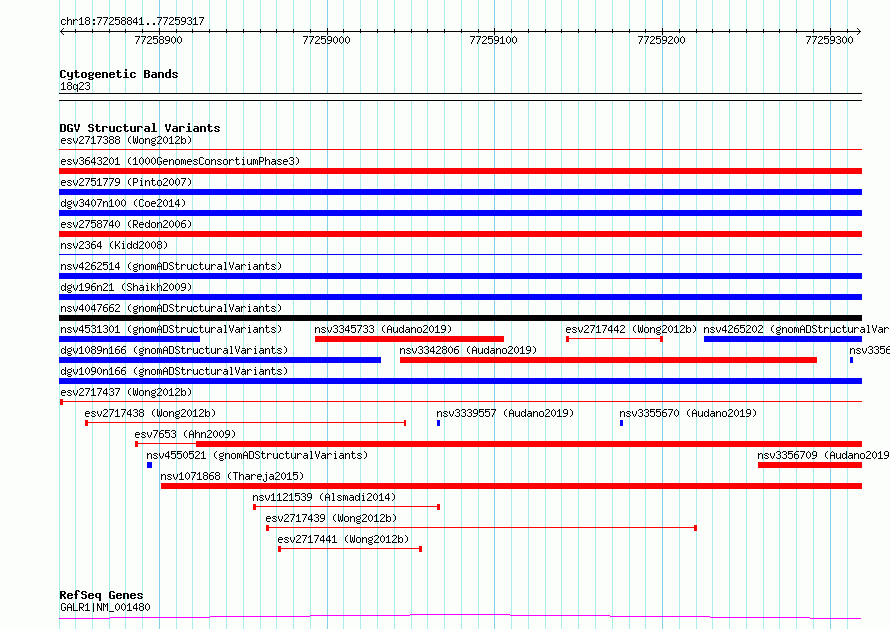Click the small blue nsv3355670 marker
This screenshot has height=629, width=890.
tap(622, 423)
